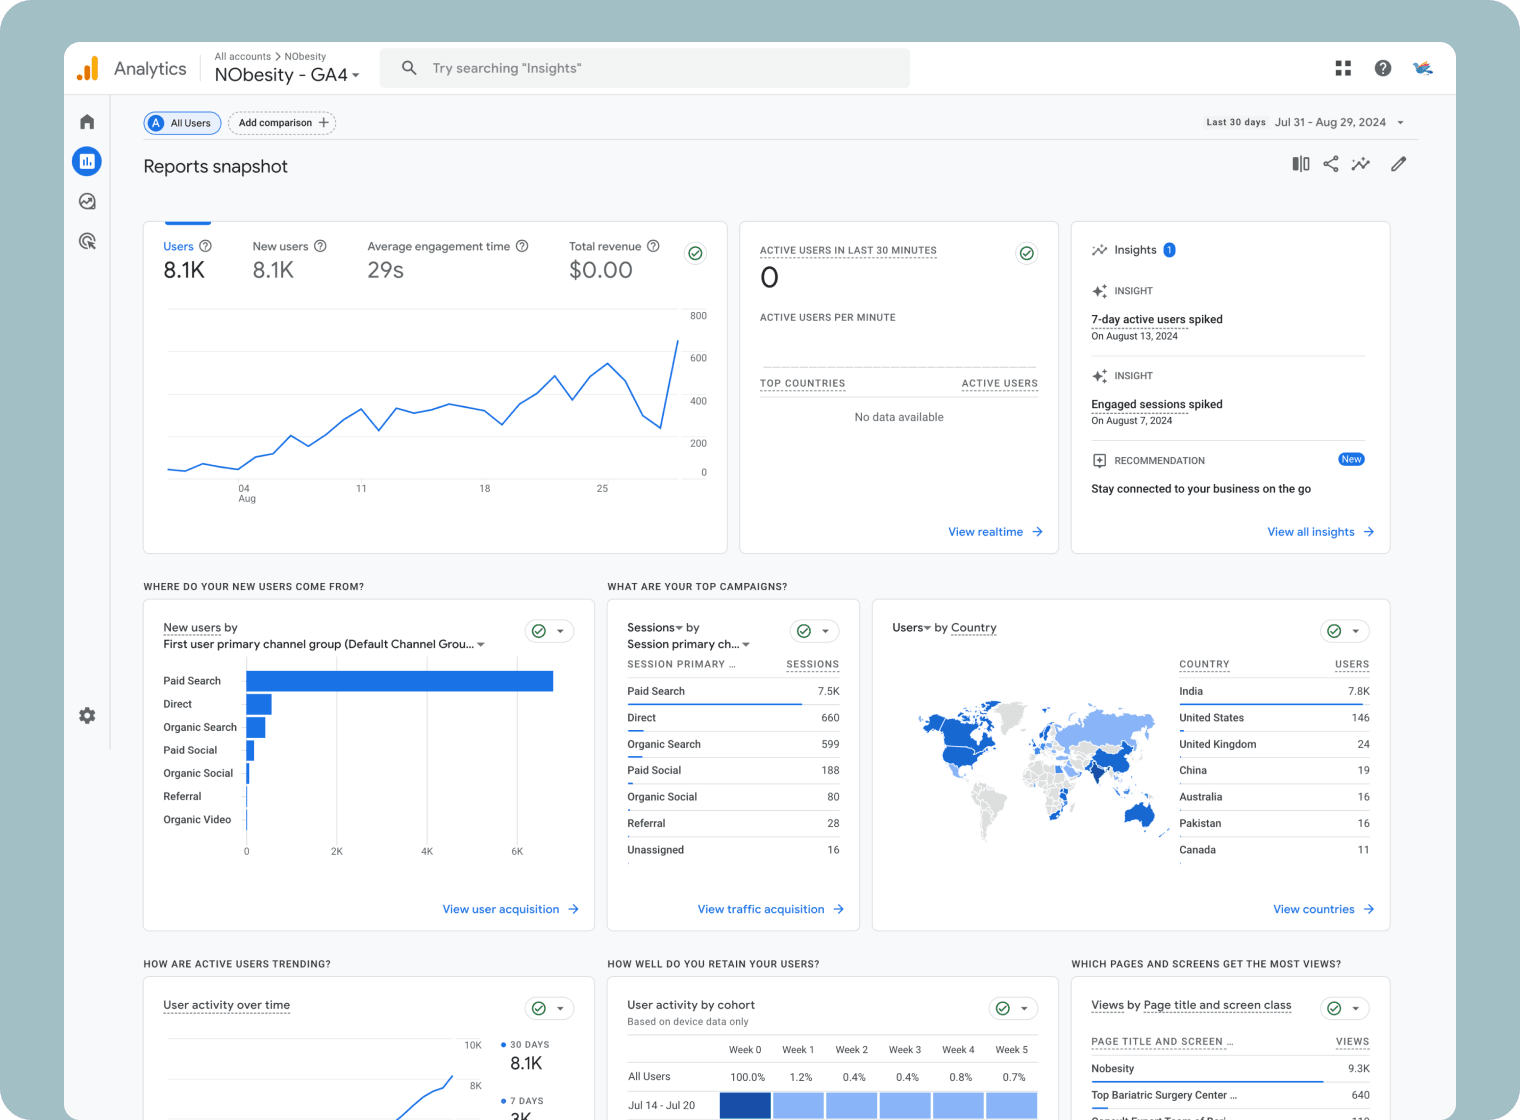The height and width of the screenshot is (1120, 1520).
Task: Select the Users metric tab
Action: pyautogui.click(x=187, y=259)
